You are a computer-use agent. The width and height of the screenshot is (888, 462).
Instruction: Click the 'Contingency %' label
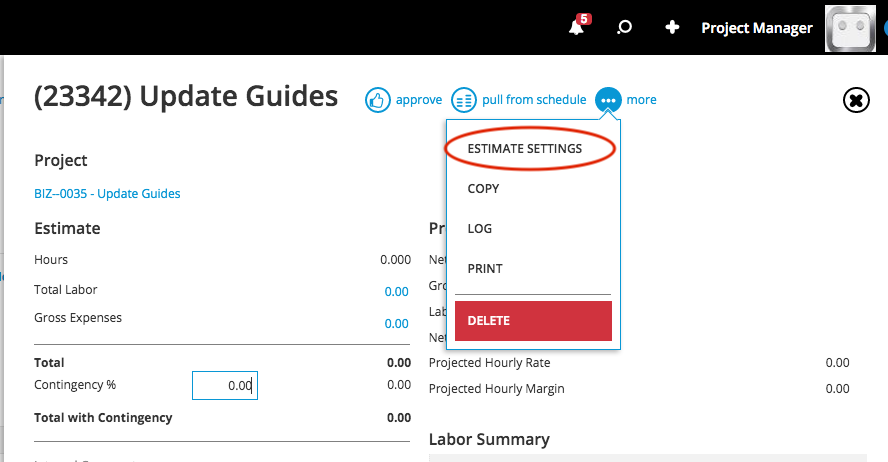75,385
